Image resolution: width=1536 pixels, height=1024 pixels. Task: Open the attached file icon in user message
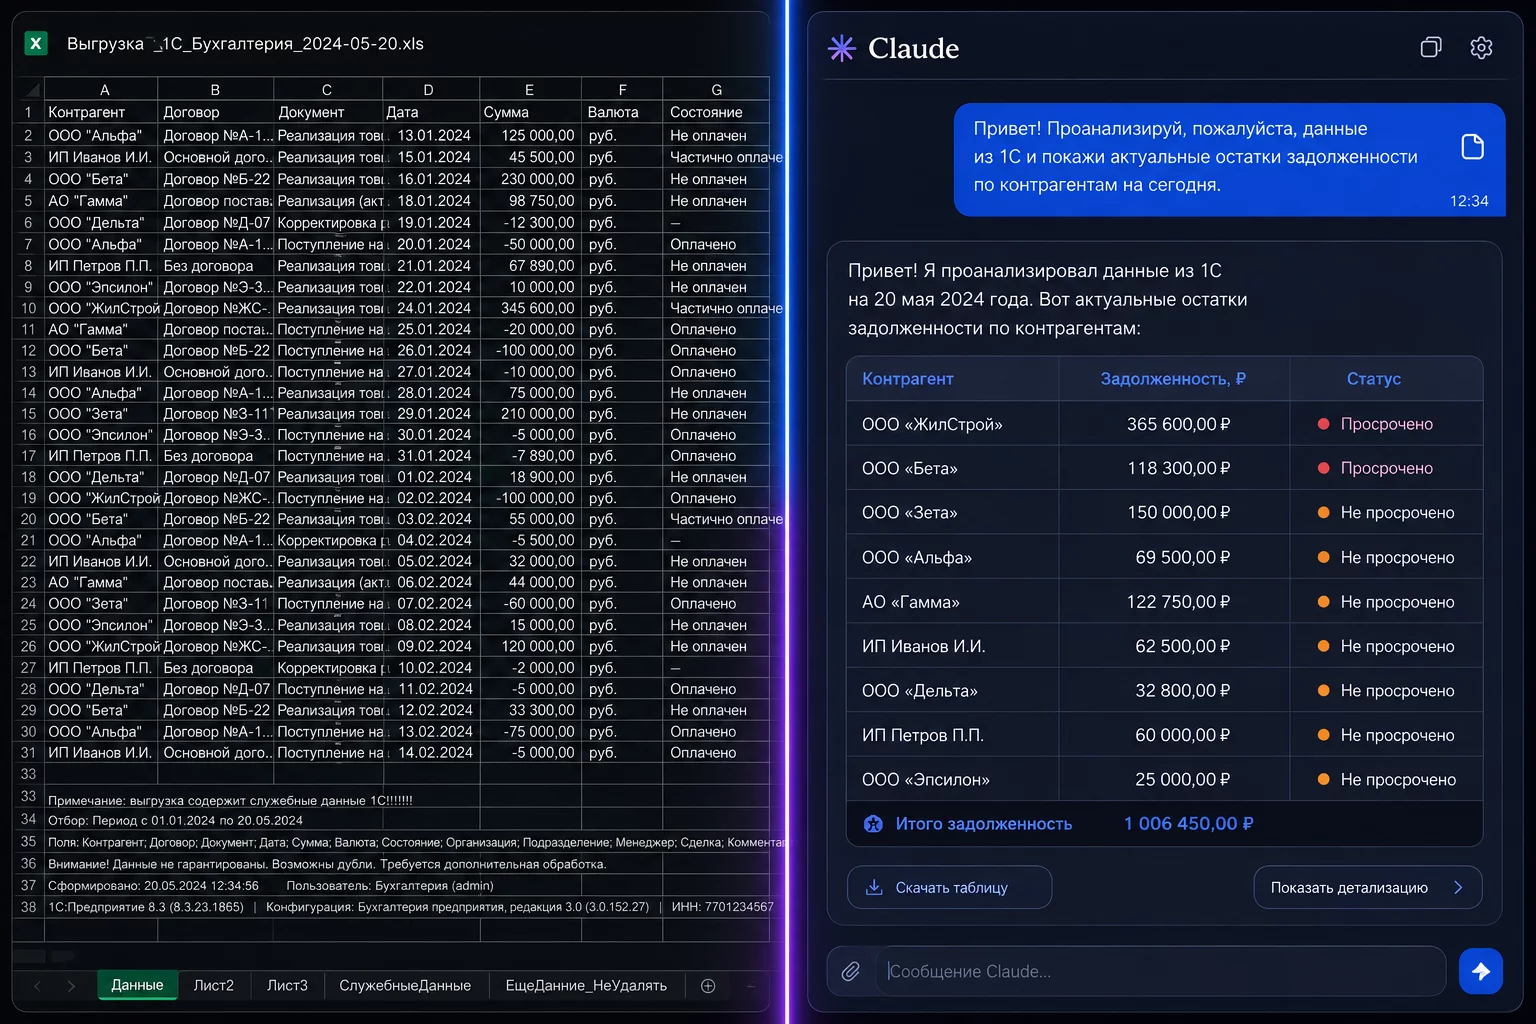(1472, 146)
